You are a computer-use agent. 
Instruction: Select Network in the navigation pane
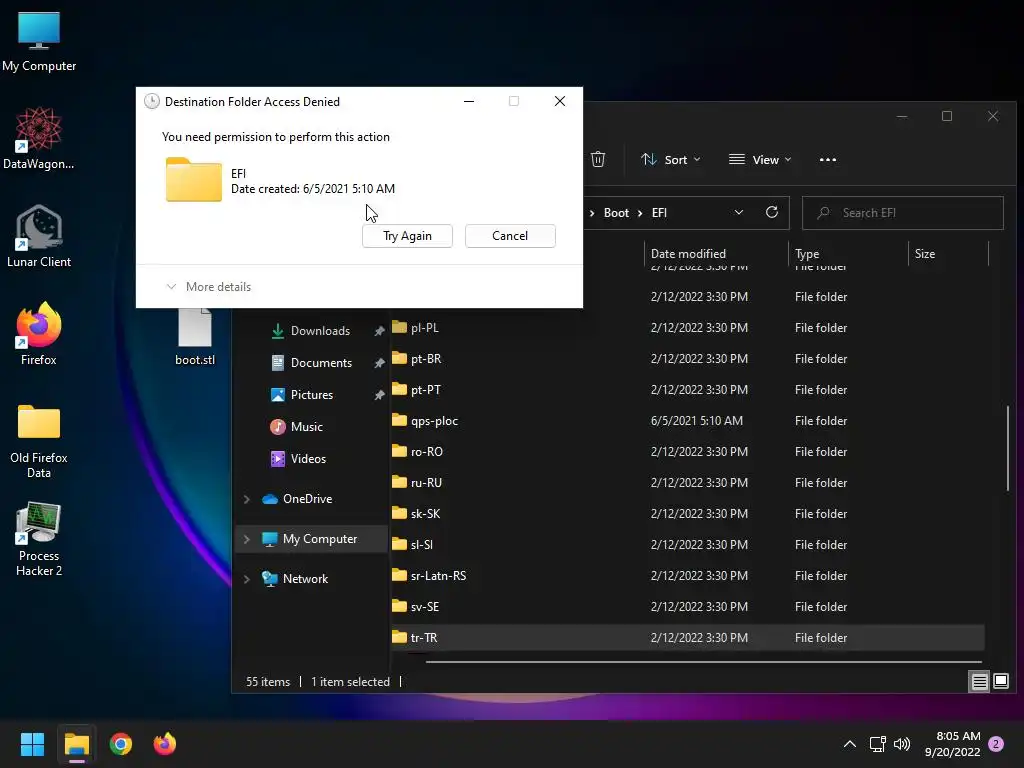pos(305,579)
